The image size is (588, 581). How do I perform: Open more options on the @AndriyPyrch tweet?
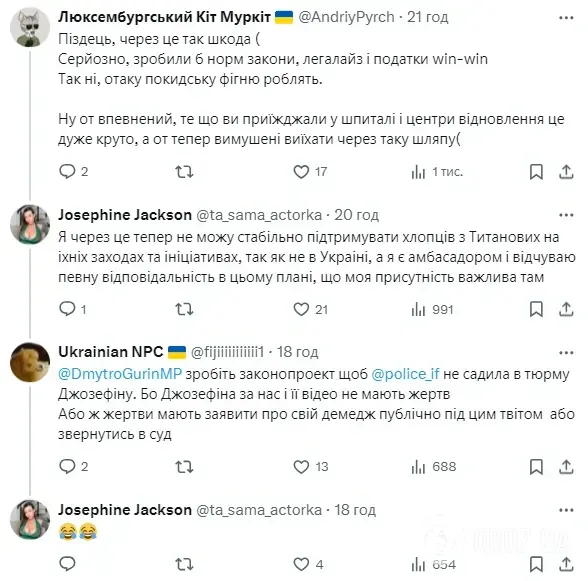[x=566, y=18]
